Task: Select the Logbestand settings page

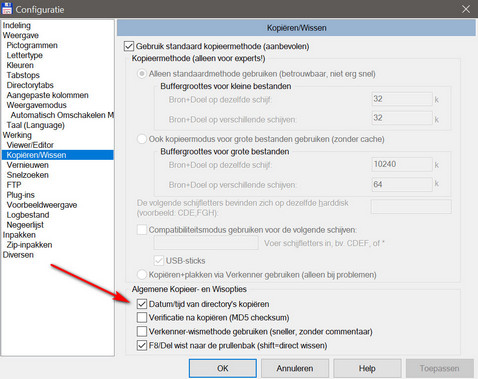Action: pyautogui.click(x=28, y=215)
